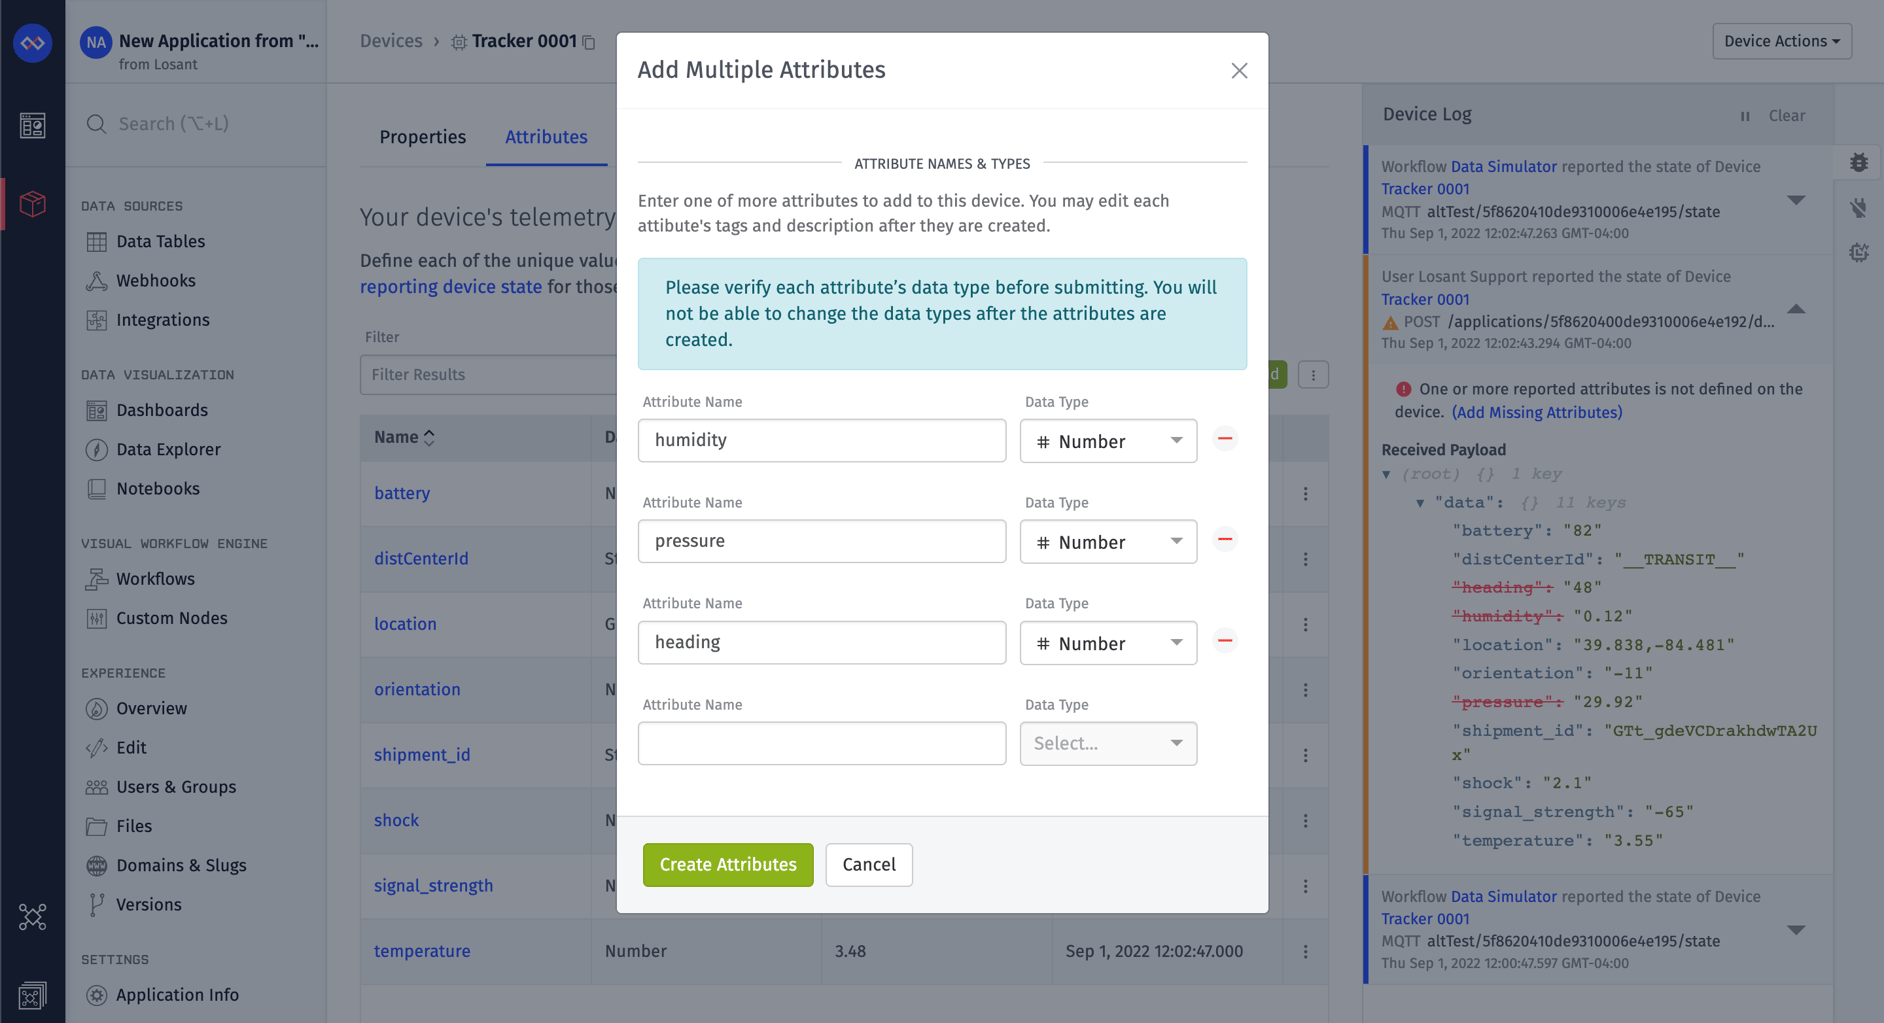
Task: Remove the pressure attribute via red minus icon
Action: [x=1224, y=539]
